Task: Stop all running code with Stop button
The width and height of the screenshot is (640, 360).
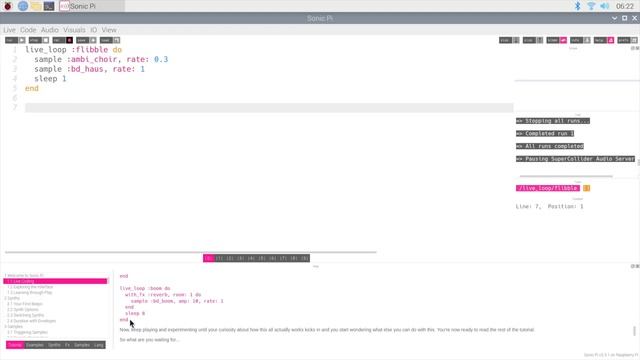Action: 39,40
